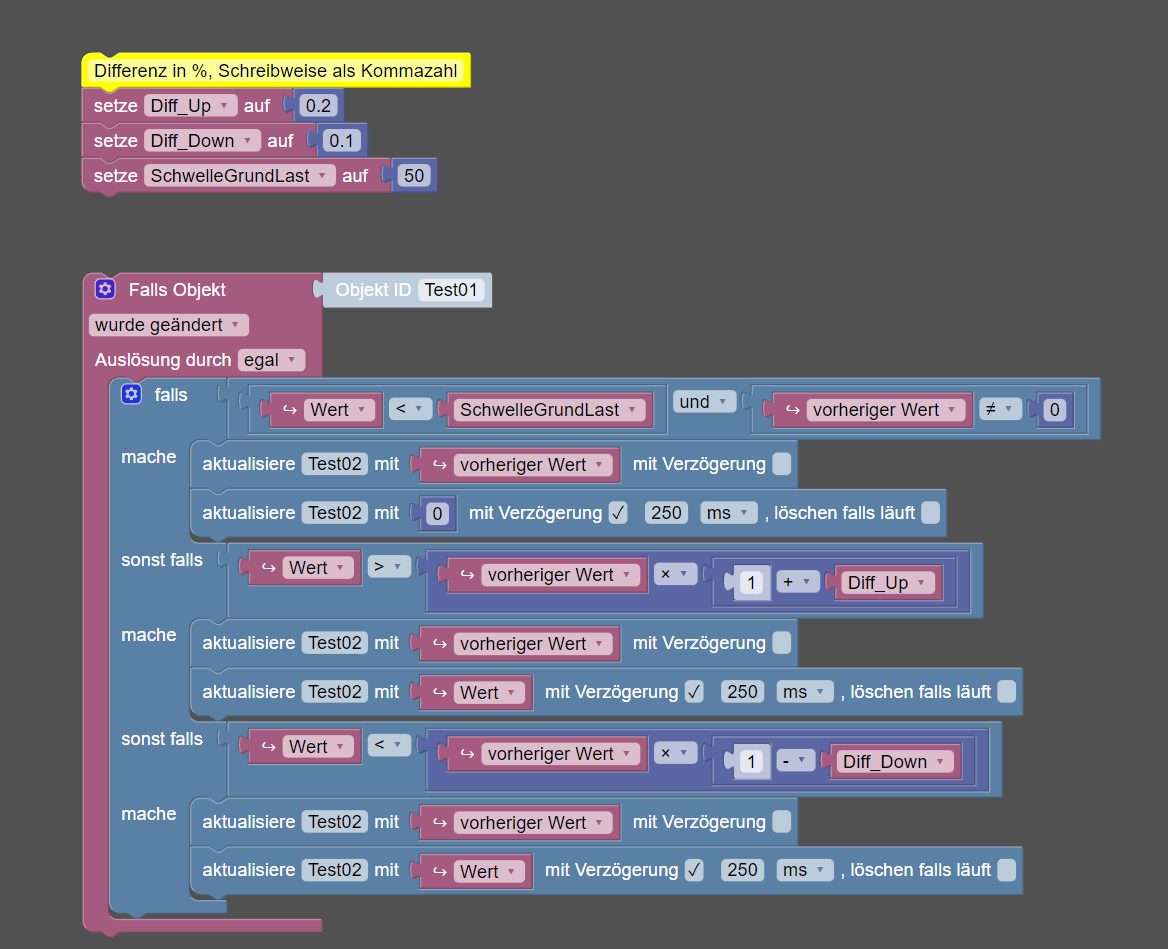The width and height of the screenshot is (1168, 949).
Task: Select Test02 in first aktualisiere block
Action: [x=334, y=464]
